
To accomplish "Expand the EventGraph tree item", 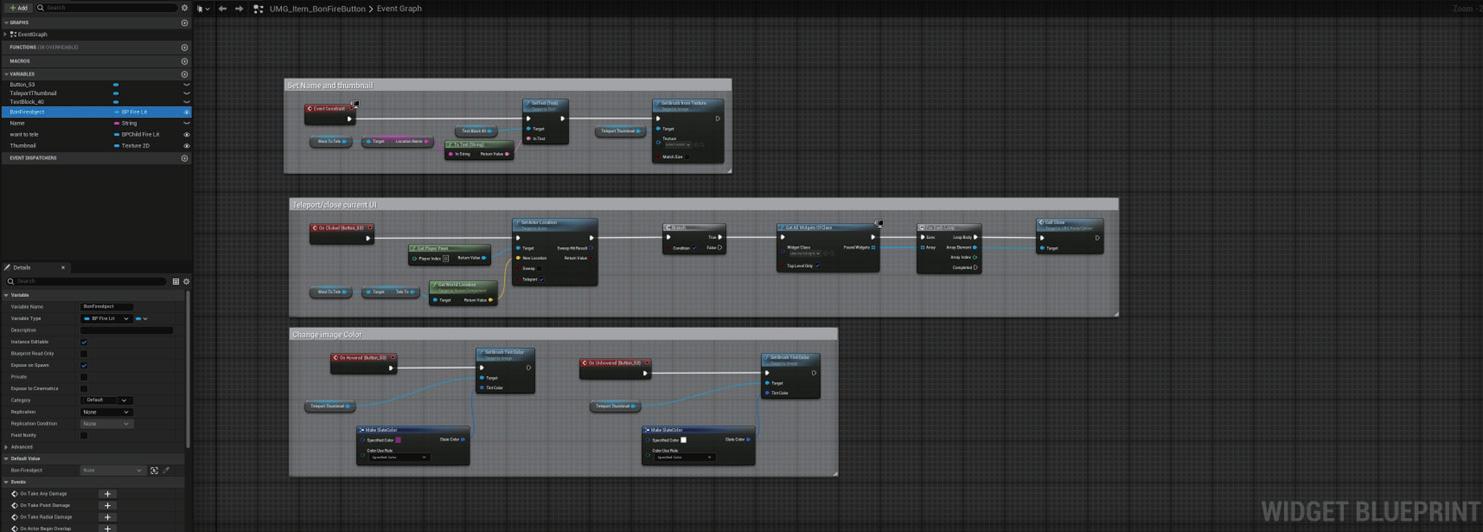I will (6, 34).
